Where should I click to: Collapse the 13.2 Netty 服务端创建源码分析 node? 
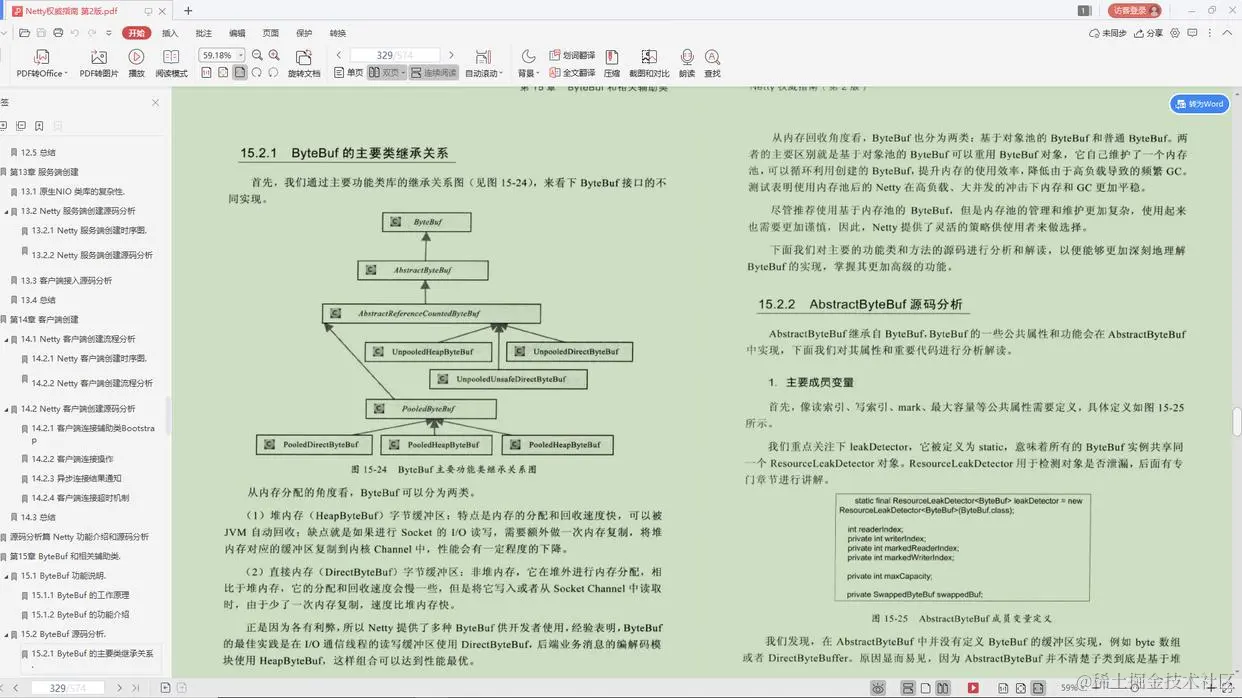[x=6, y=211]
